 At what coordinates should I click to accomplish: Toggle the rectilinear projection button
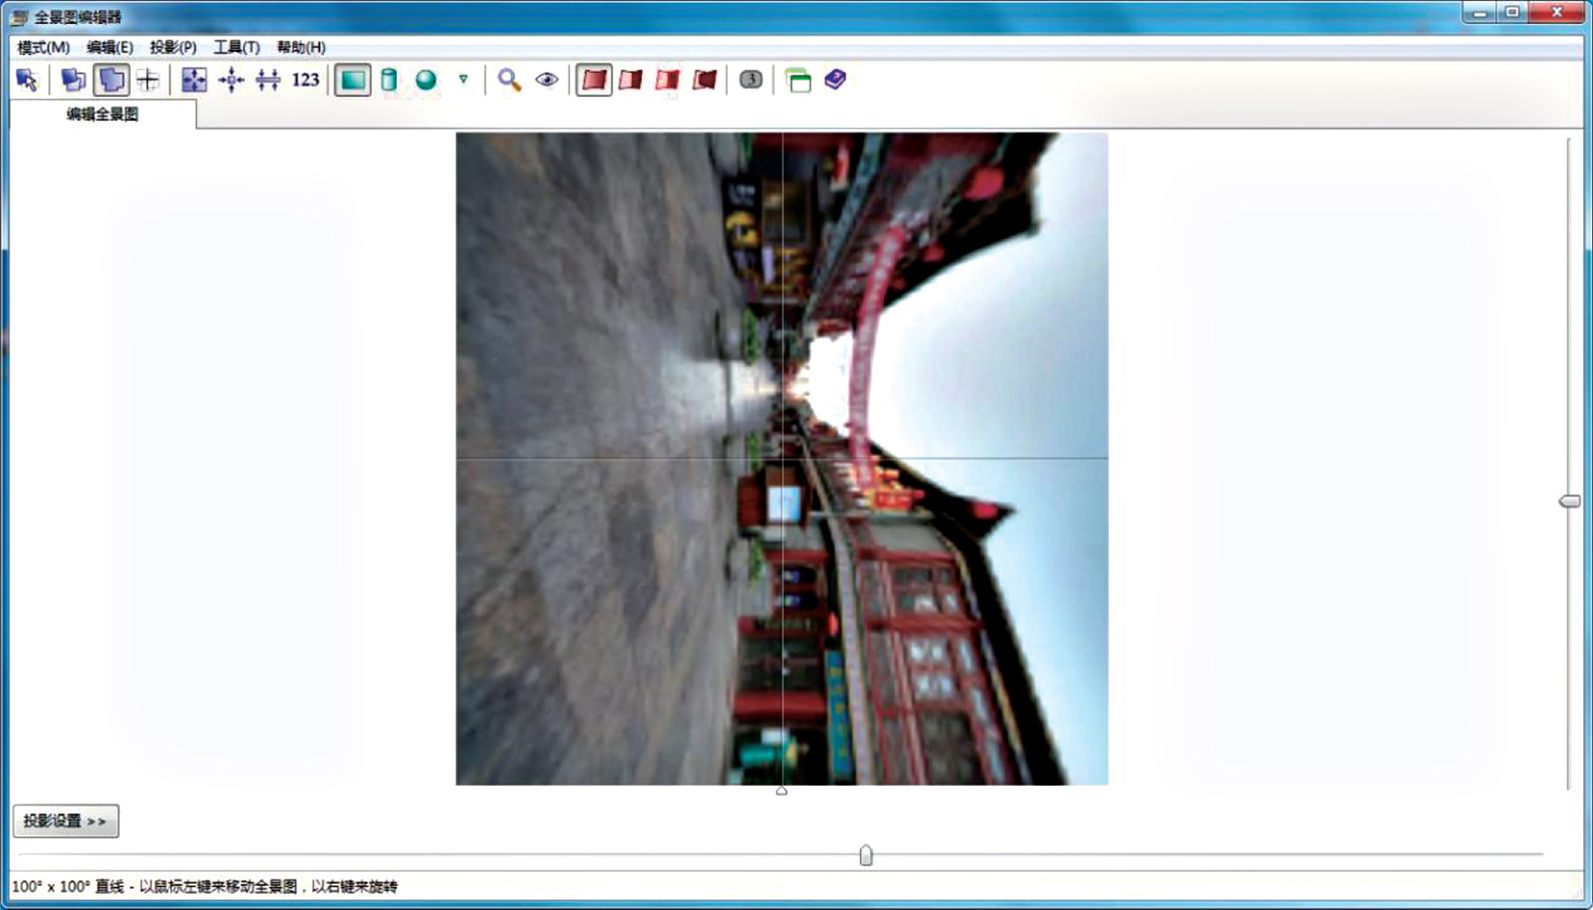352,80
